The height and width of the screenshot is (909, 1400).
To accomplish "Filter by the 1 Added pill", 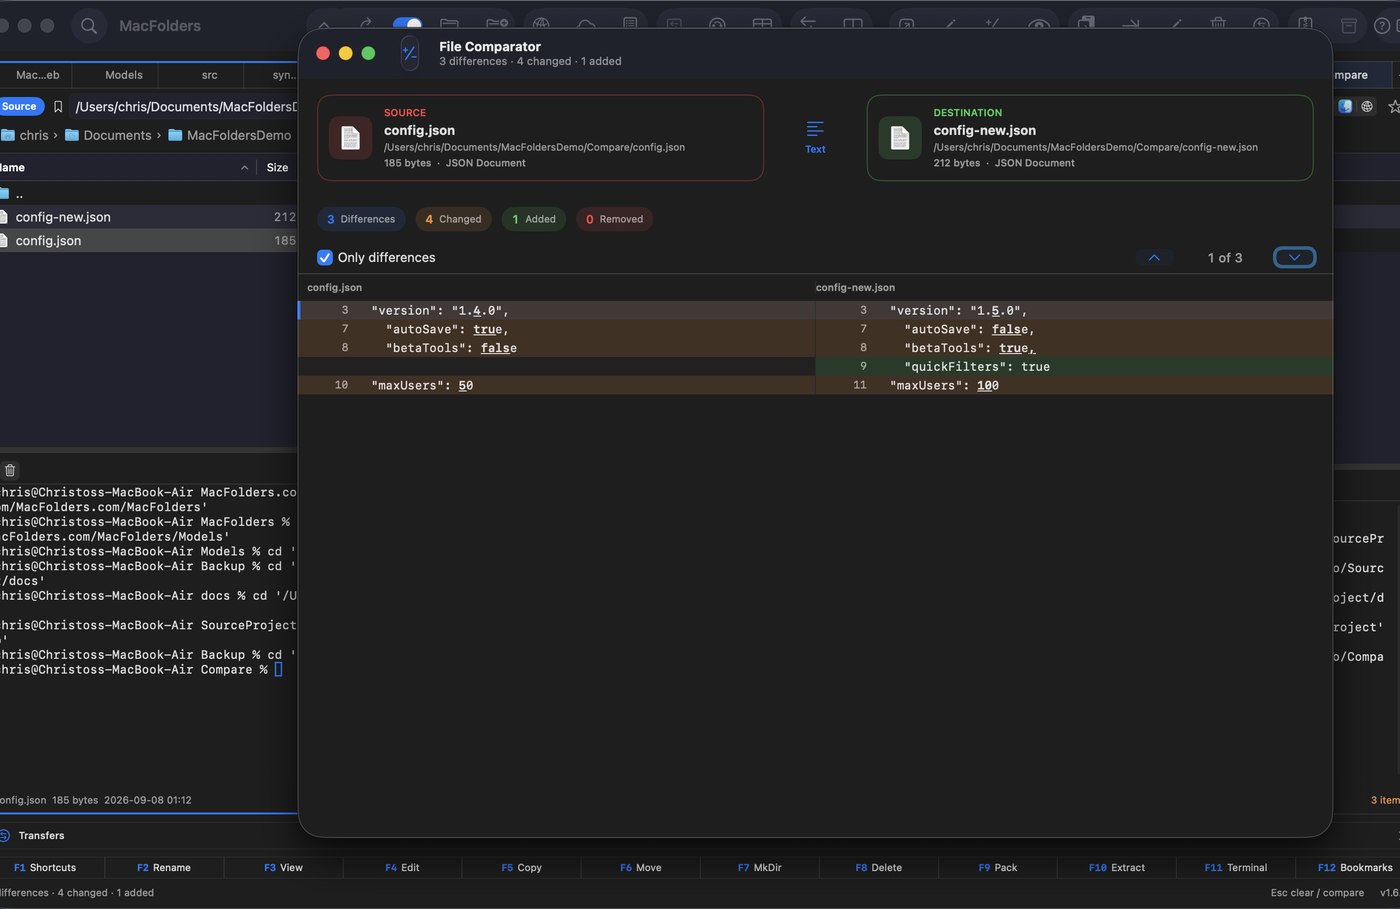I will [534, 219].
